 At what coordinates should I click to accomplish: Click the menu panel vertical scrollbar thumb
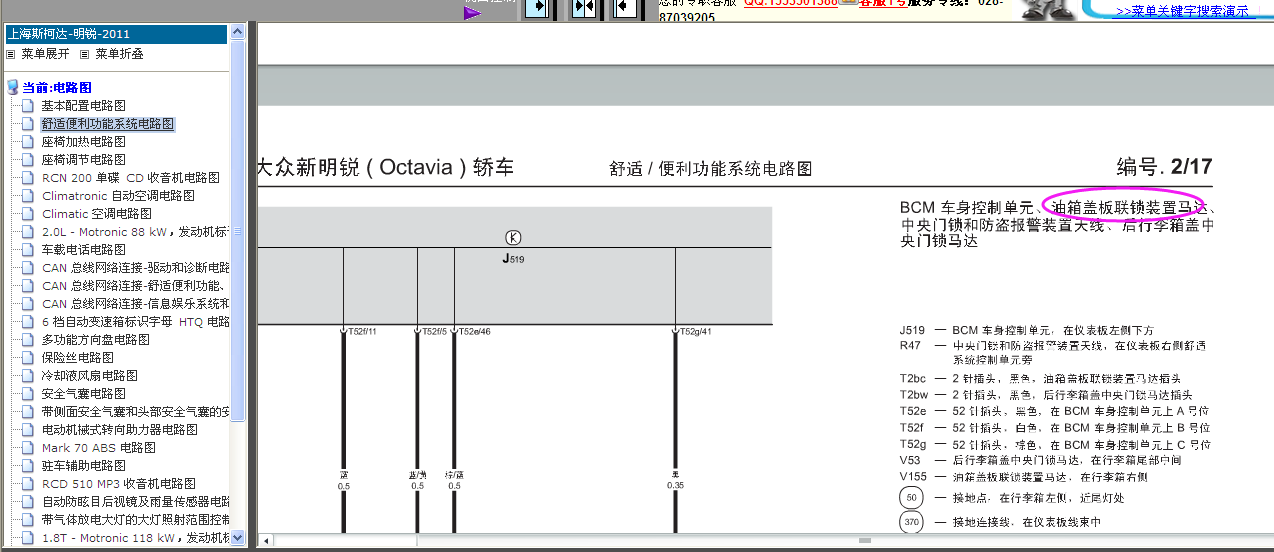click(x=237, y=230)
